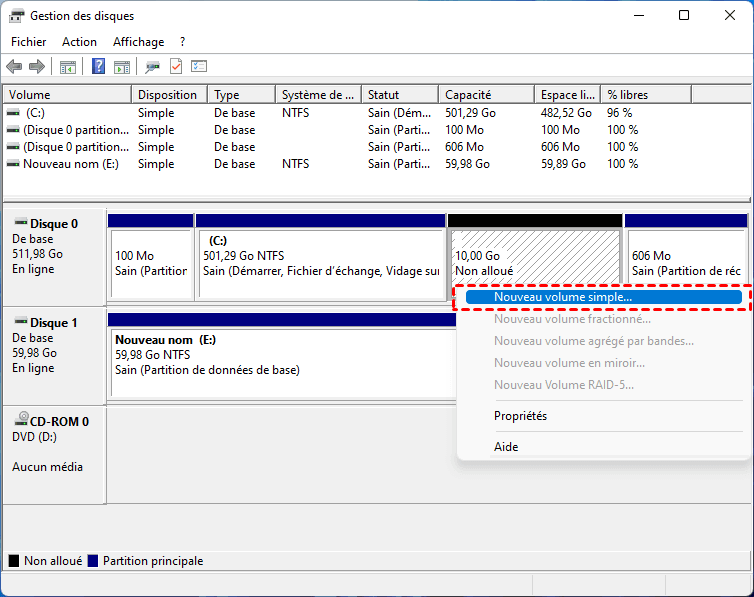Click the list view settings toolbar icon
Screen dimensions: 754x597
pyautogui.click(x=199, y=67)
